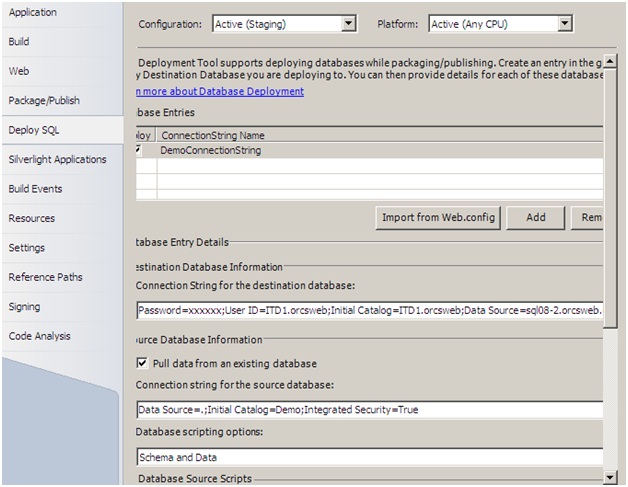Open the Package/Publish tab
This screenshot has width=628, height=487.
pos(44,101)
